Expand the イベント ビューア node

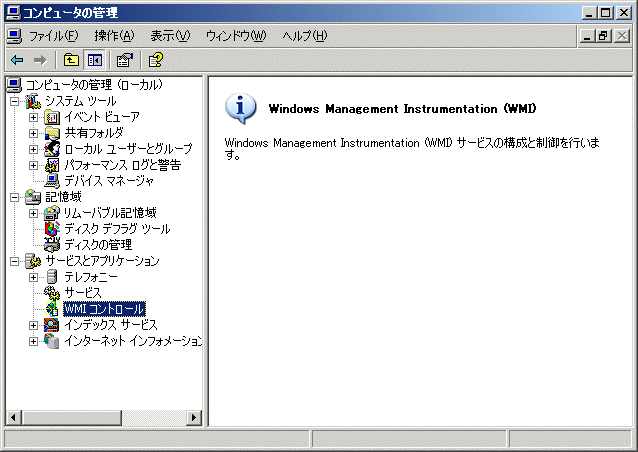coord(33,118)
